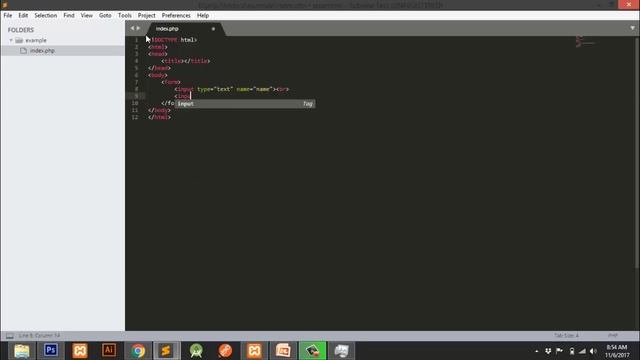The image size is (640, 360).
Task: Open File Explorer from the taskbar
Action: [x=22, y=351]
